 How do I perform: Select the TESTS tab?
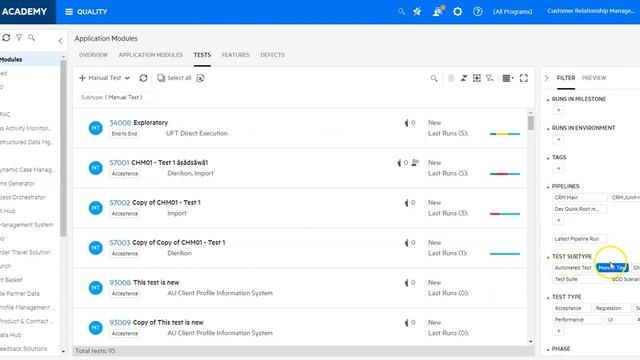(x=202, y=55)
